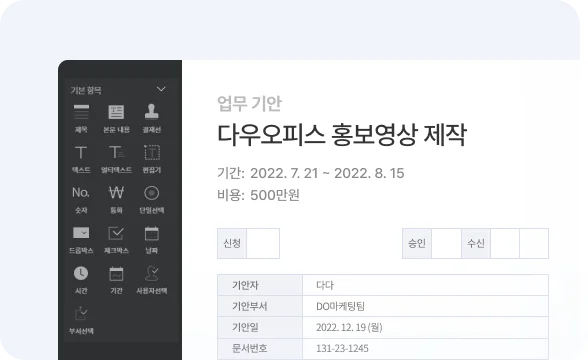This screenshot has height=360, width=588.
Task: Collapse the 기본 항목 section chevron
Action: pyautogui.click(x=161, y=89)
